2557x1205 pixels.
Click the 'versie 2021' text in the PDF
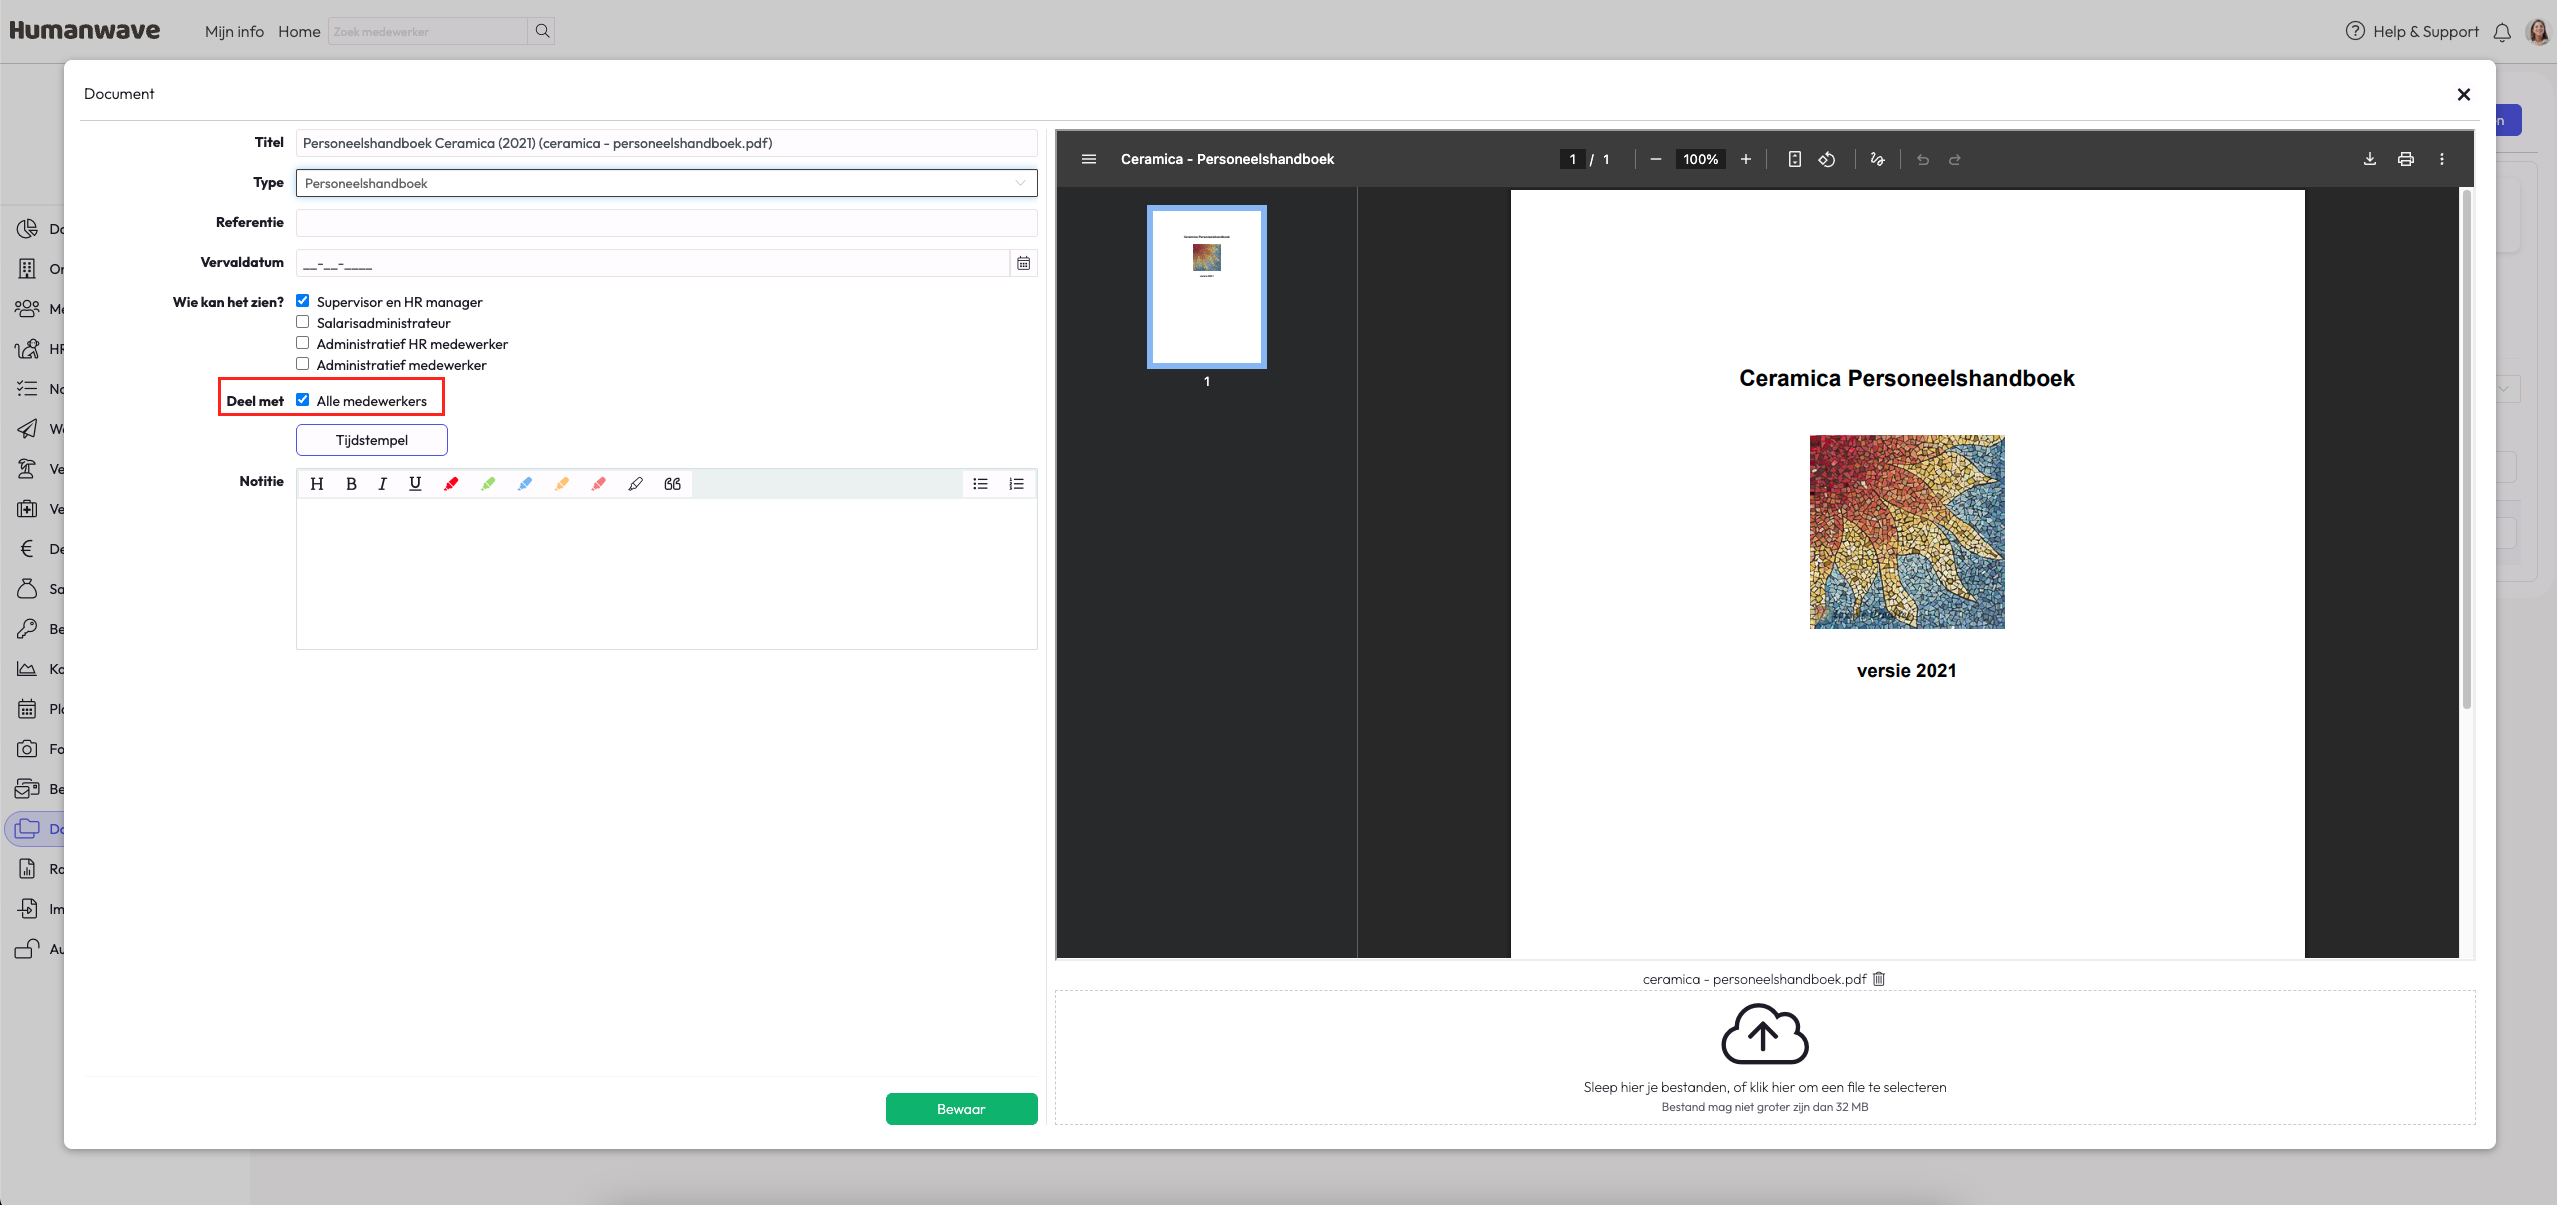1907,671
